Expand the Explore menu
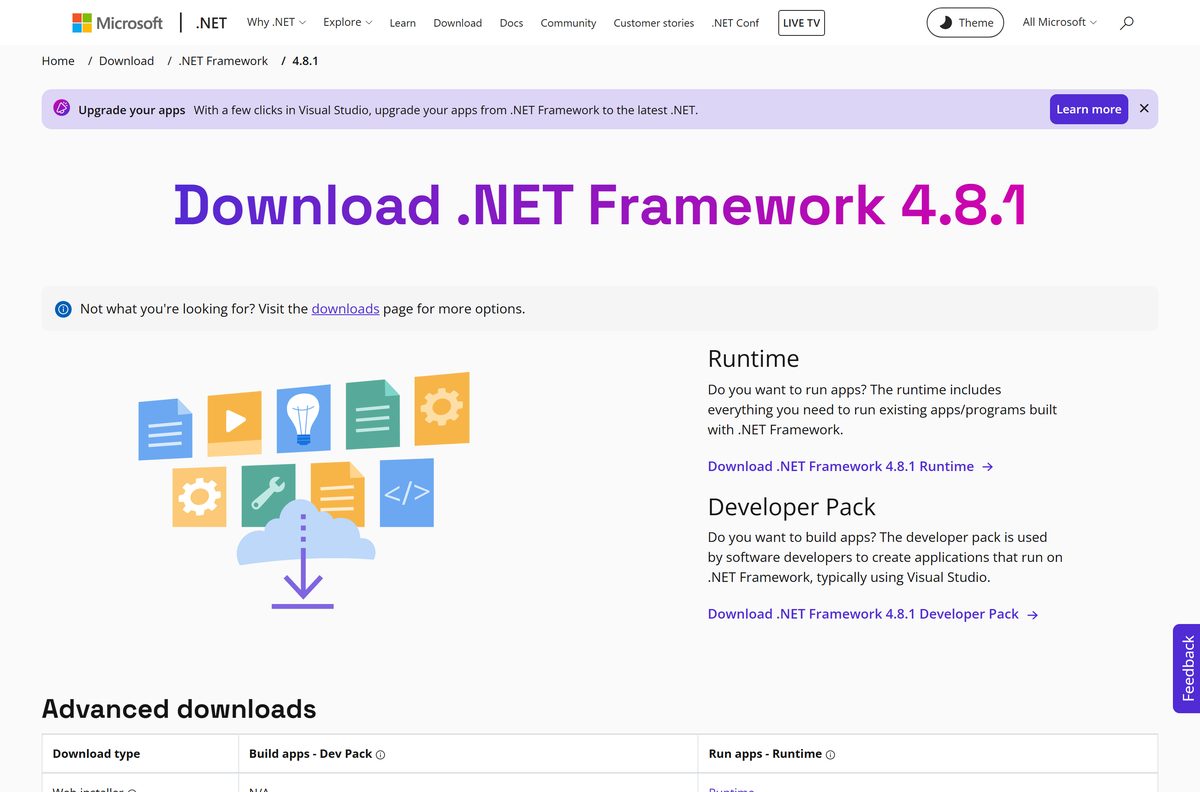 click(x=348, y=22)
